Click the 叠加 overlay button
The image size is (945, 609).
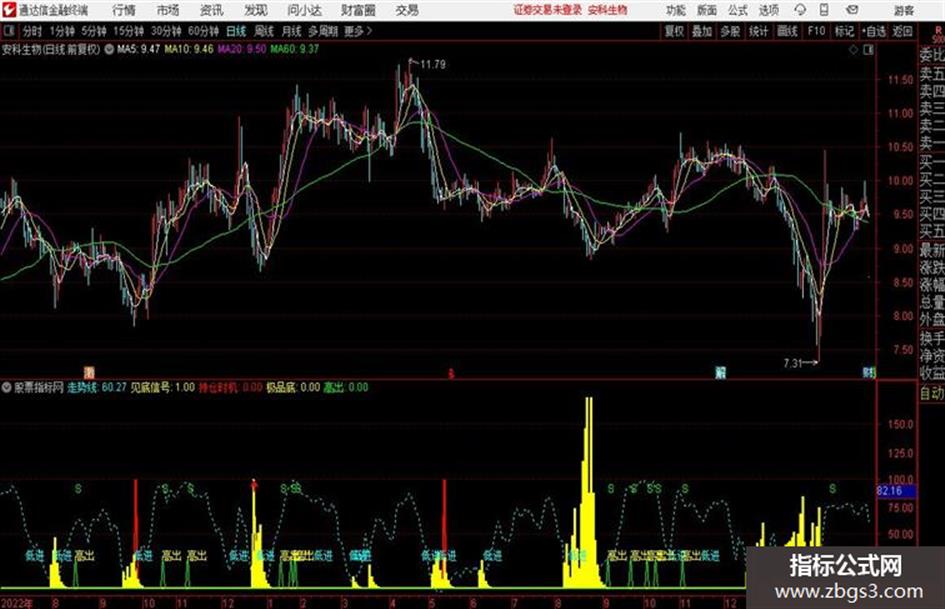click(x=702, y=31)
